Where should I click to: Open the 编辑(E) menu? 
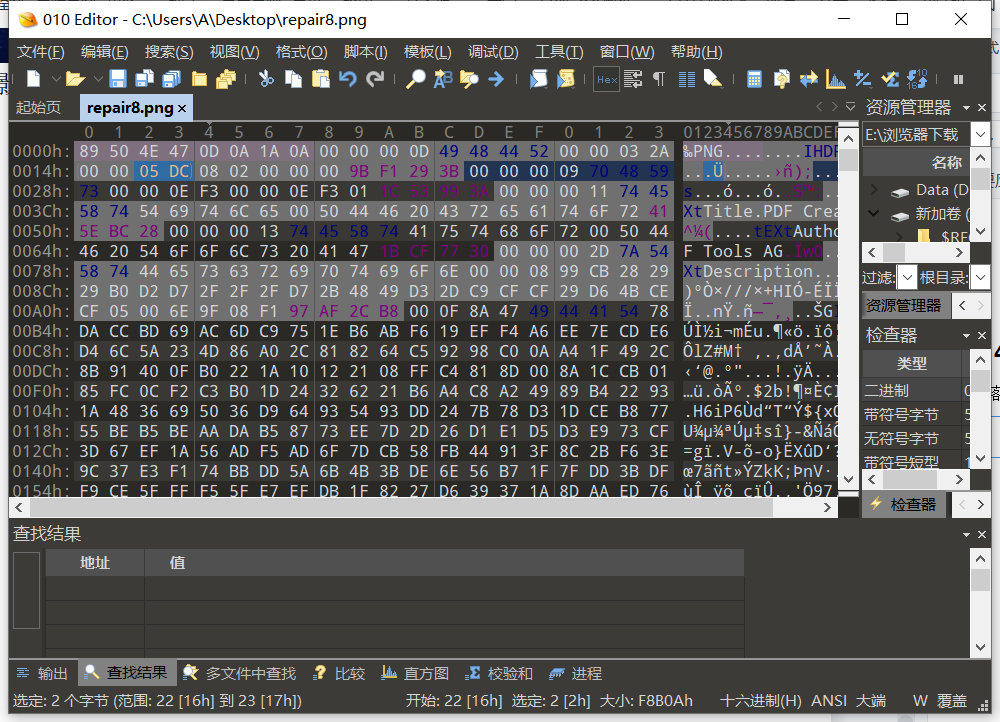pos(105,52)
